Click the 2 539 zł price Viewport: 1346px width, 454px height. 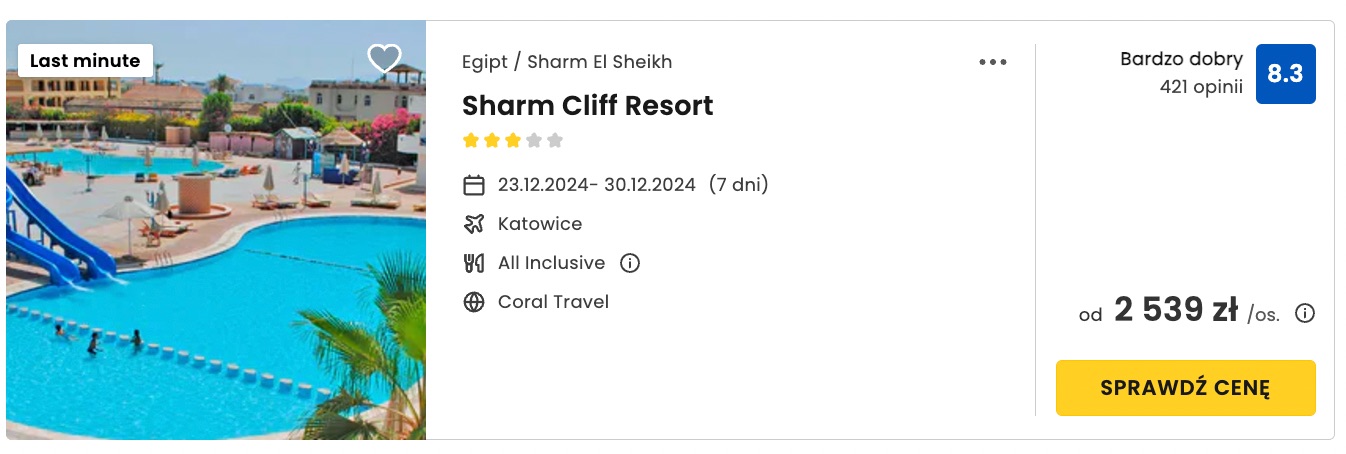tap(1176, 311)
